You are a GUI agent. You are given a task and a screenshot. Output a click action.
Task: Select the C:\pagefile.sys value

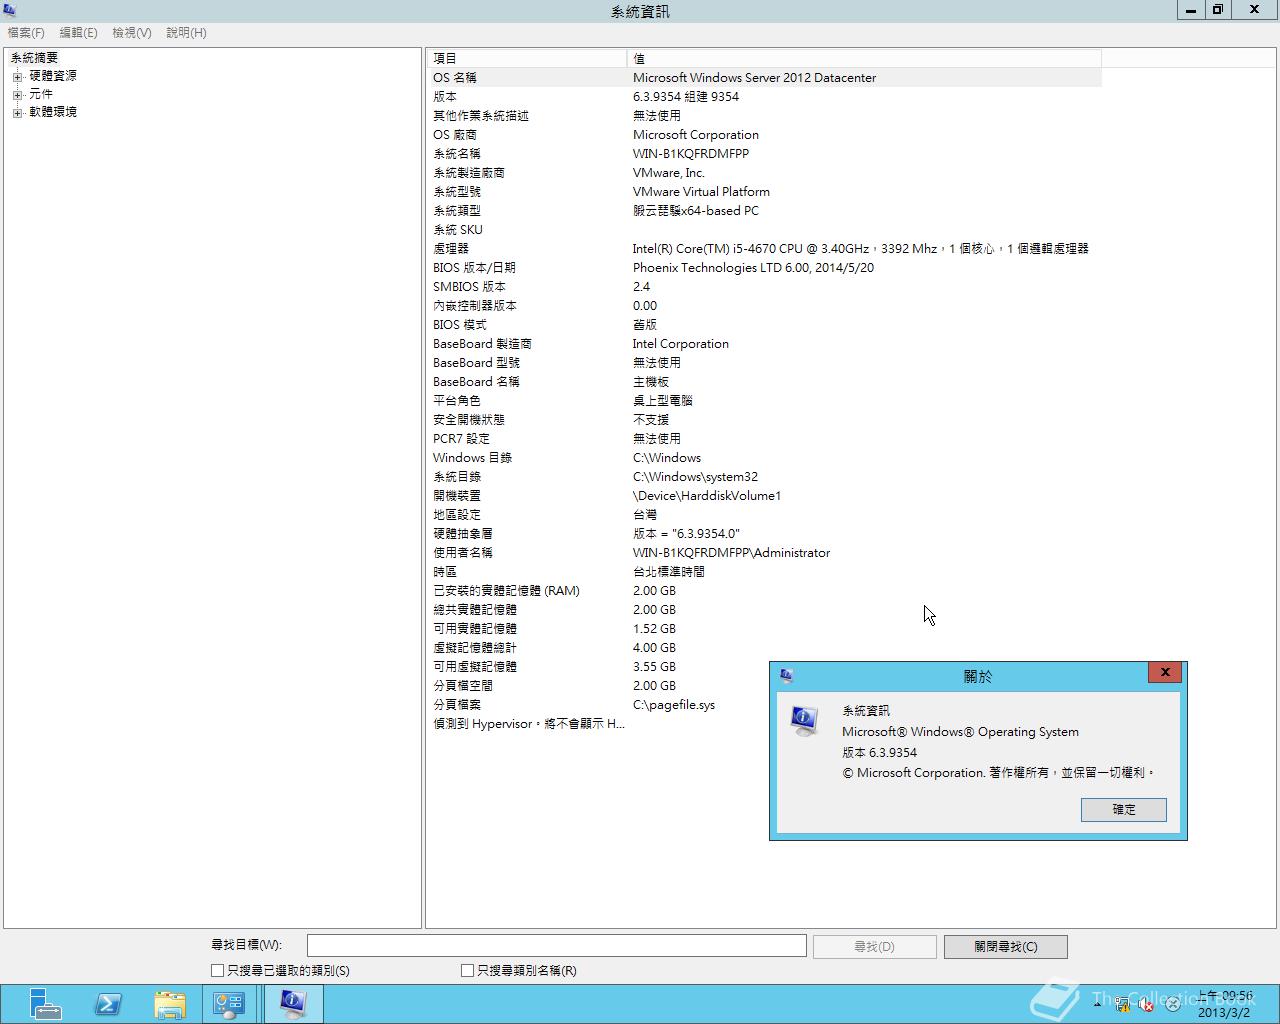(674, 704)
